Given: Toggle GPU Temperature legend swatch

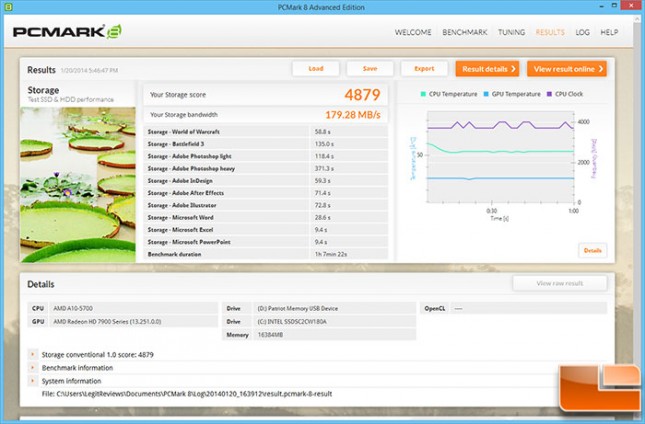Looking at the screenshot, I should pyautogui.click(x=486, y=94).
